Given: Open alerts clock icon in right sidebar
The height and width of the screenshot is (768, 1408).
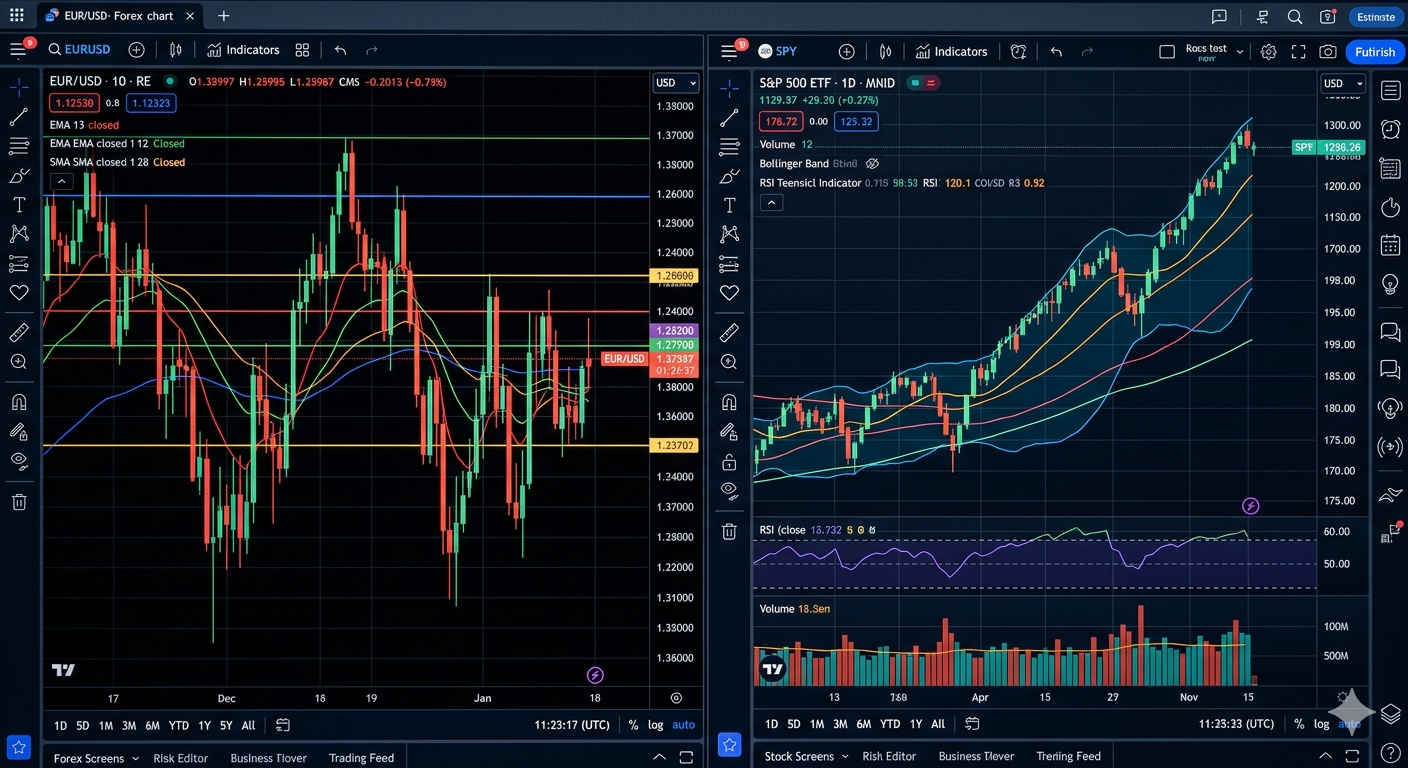Looking at the screenshot, I should tap(1390, 129).
